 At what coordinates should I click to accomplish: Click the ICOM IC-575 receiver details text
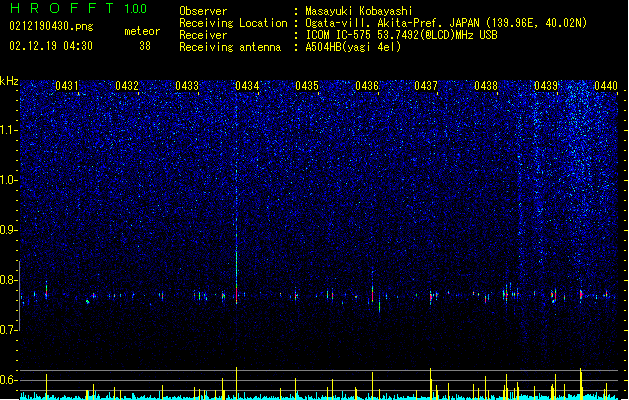[x=401, y=35]
